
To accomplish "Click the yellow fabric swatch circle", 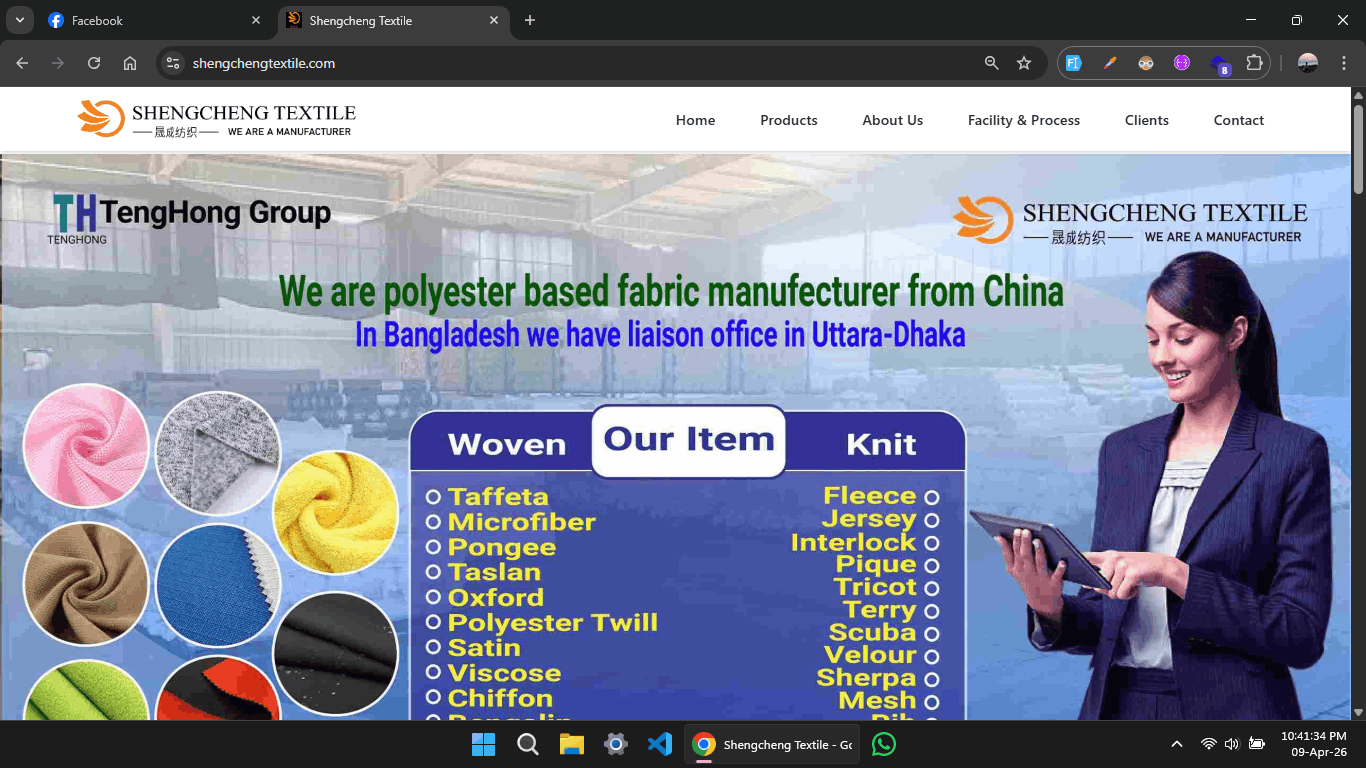I will 335,512.
